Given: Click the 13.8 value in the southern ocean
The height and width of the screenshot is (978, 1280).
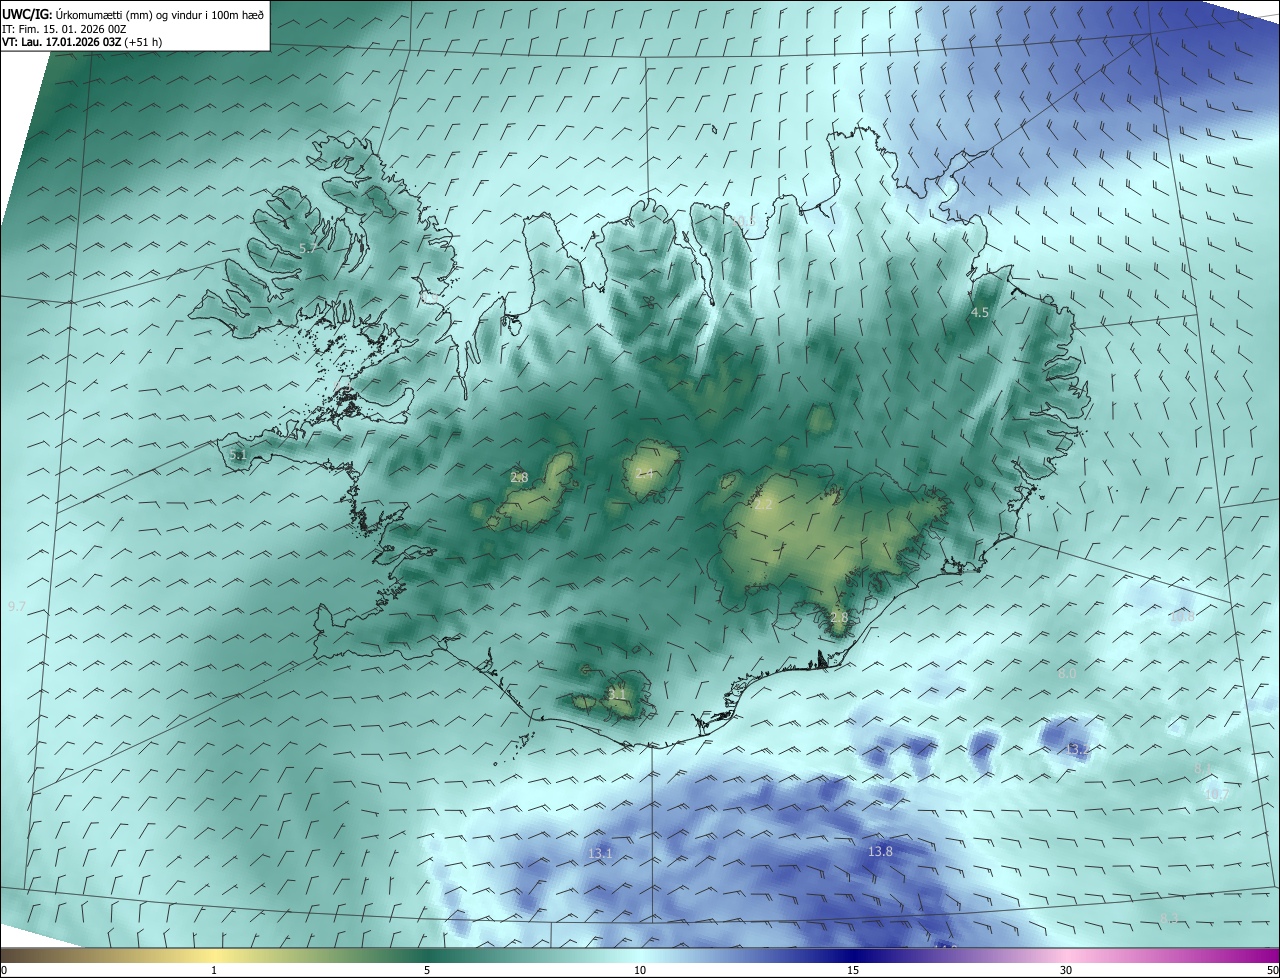Looking at the screenshot, I should (880, 851).
